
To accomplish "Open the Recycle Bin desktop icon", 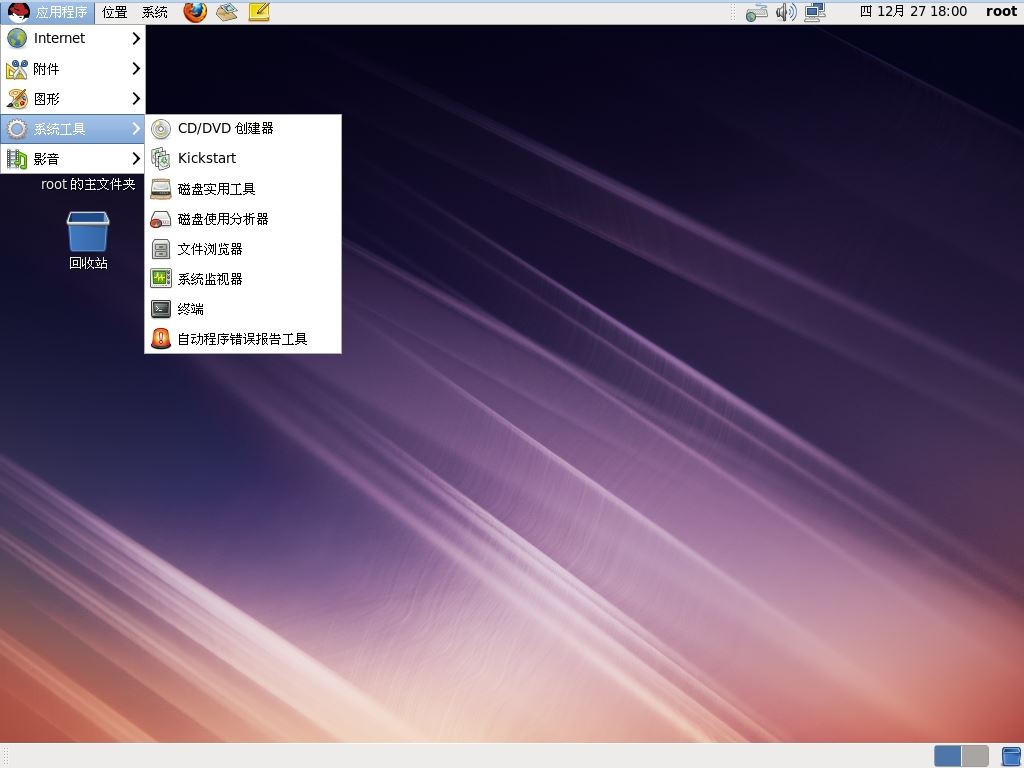I will [88, 231].
